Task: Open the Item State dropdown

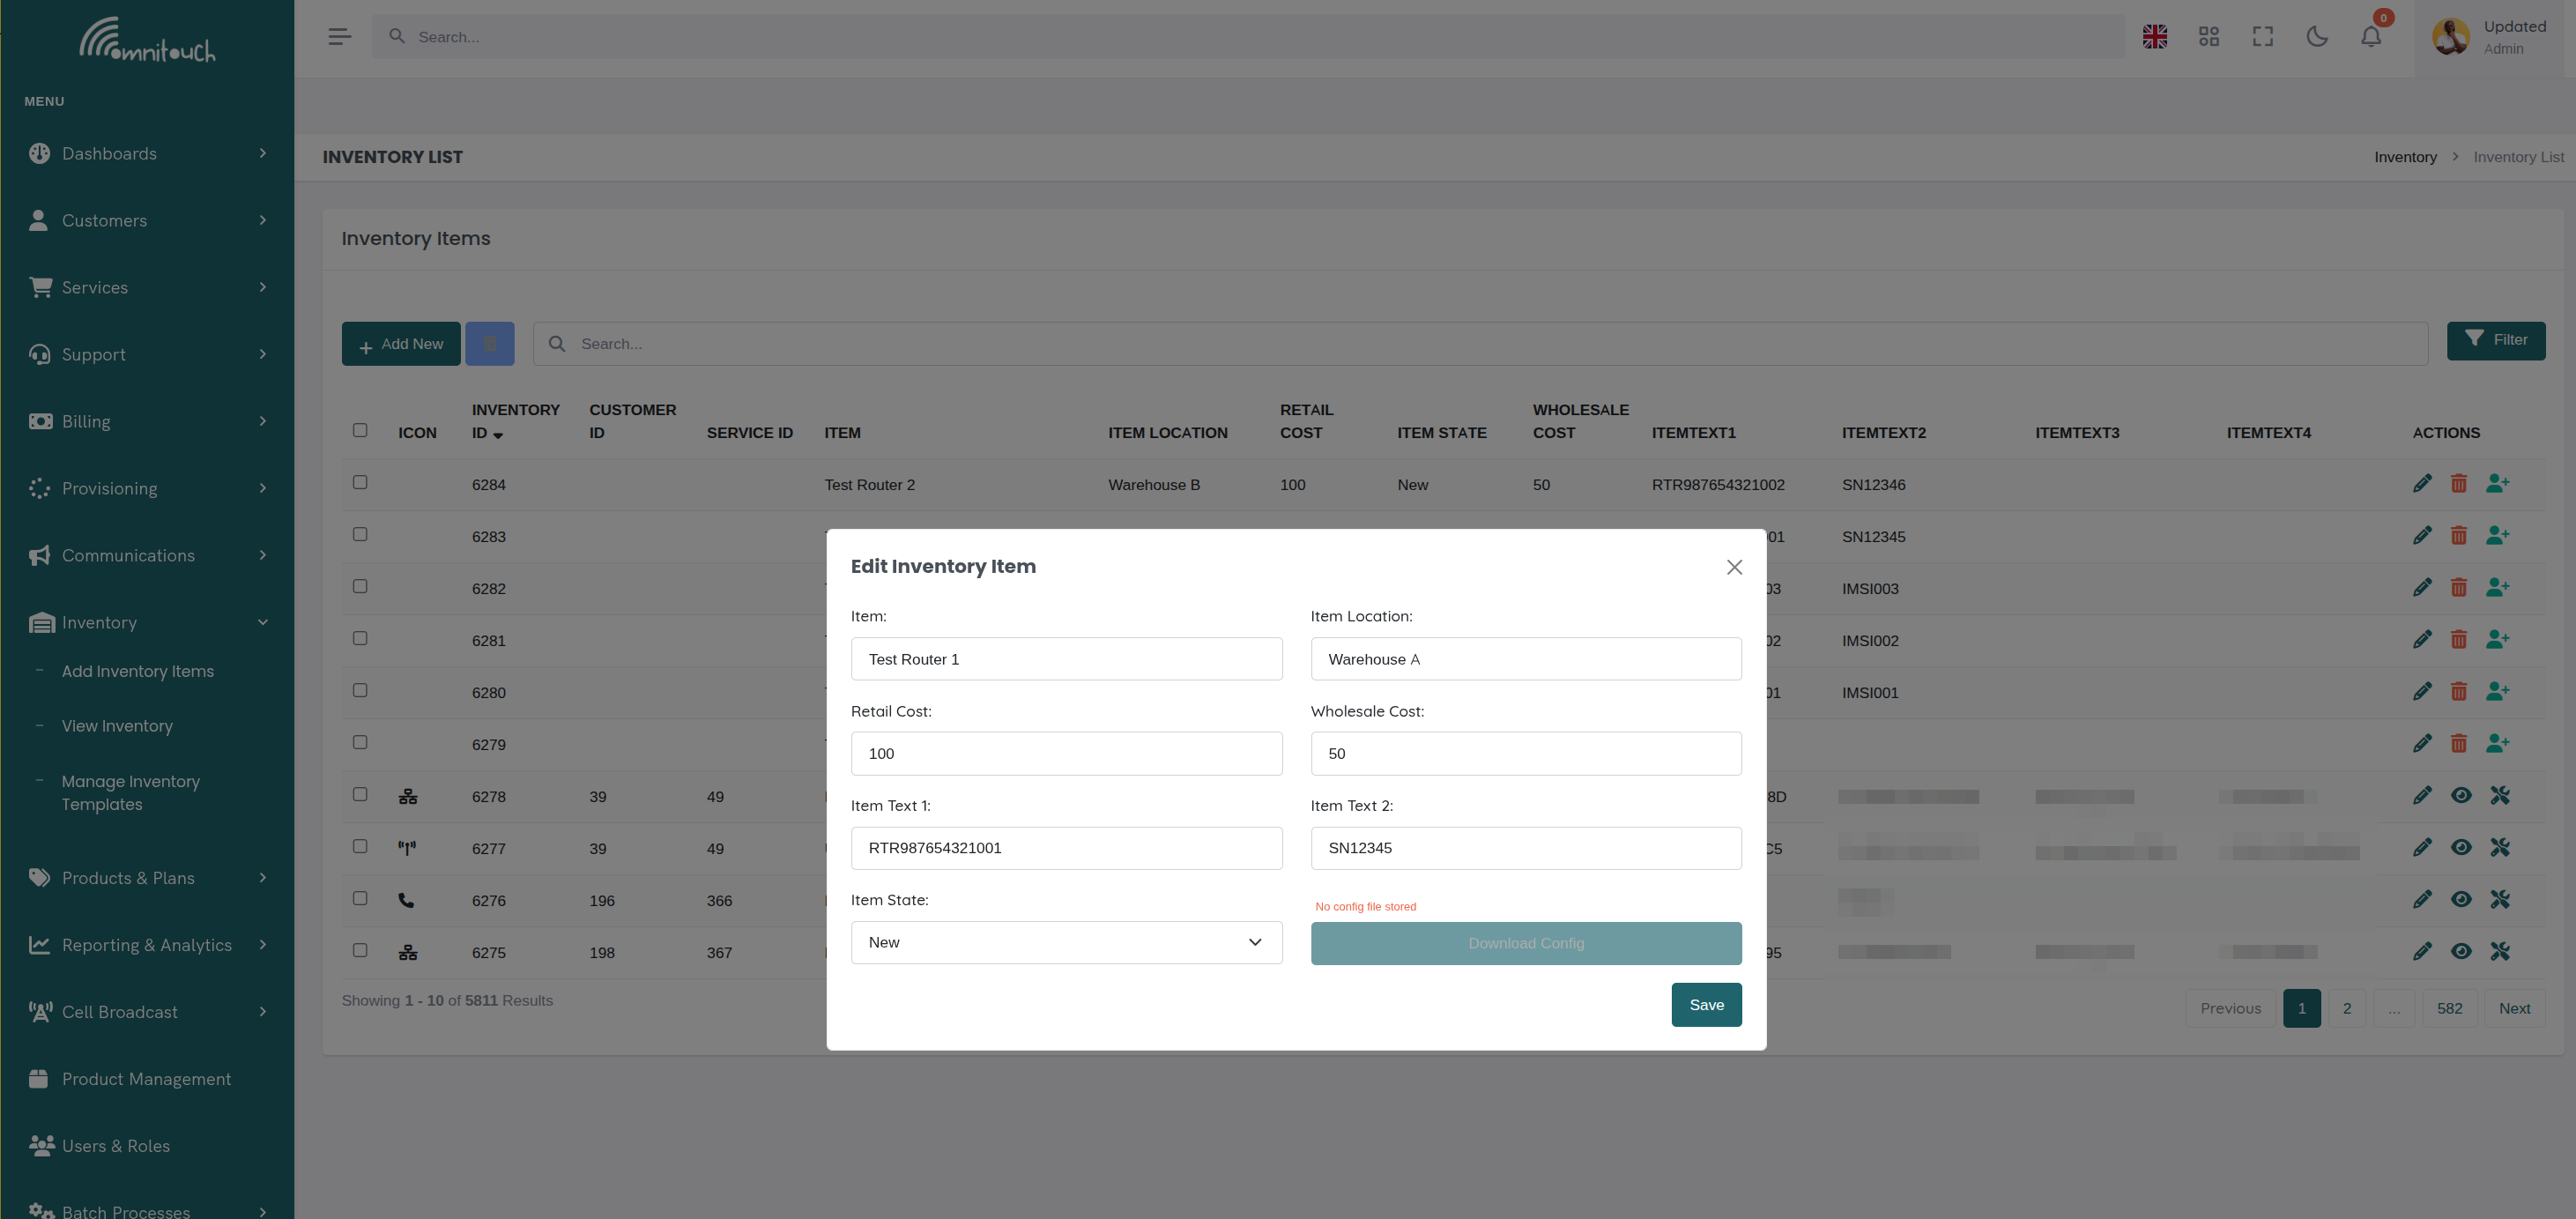Action: tap(1065, 942)
